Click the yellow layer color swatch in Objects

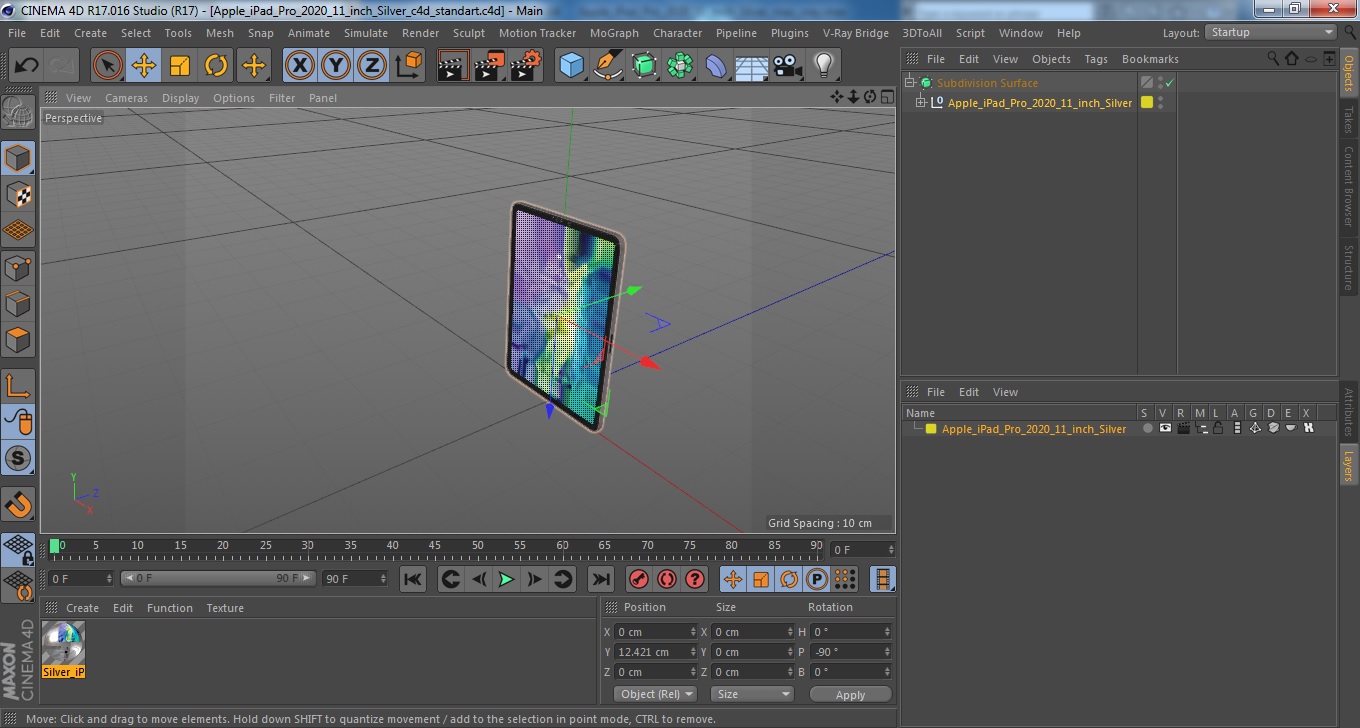(x=1147, y=102)
